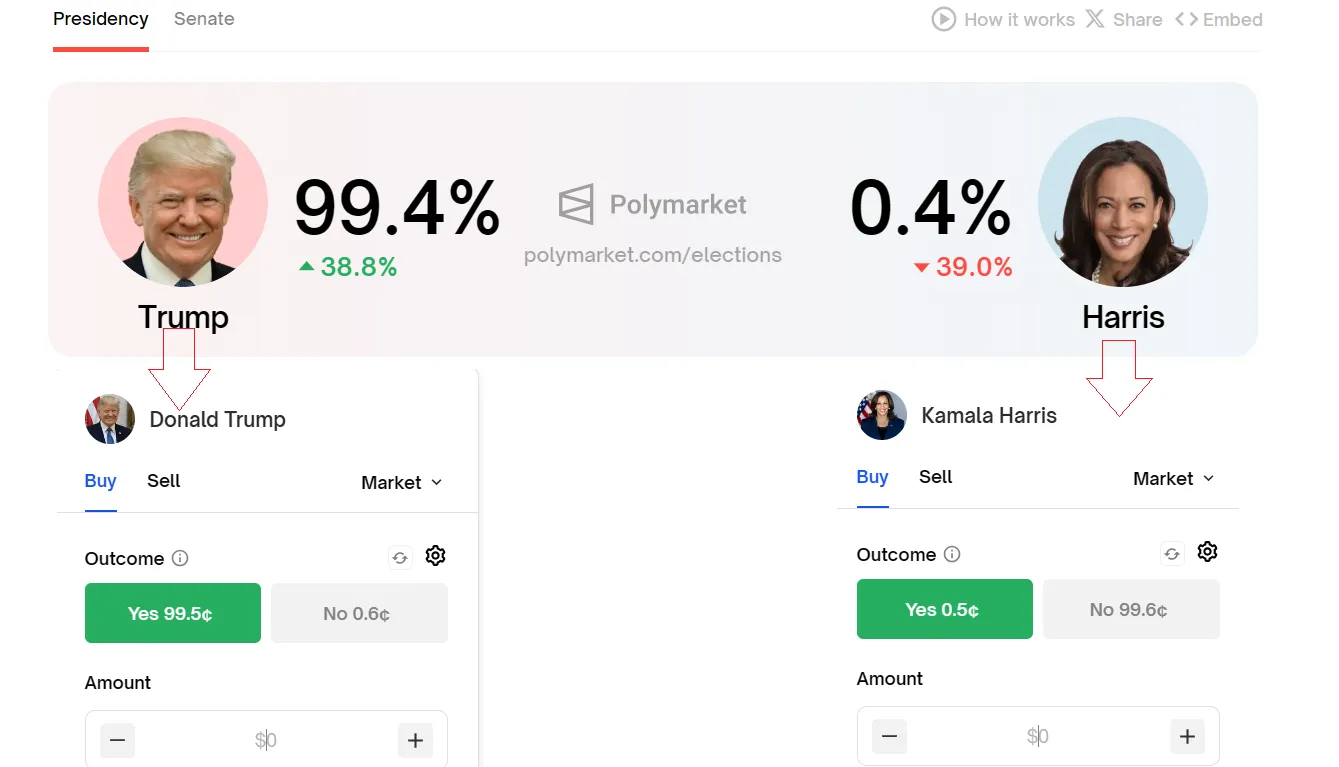The height and width of the screenshot is (767, 1339).
Task: Open the settings gear in the Kamala Harris panel
Action: (1207, 552)
